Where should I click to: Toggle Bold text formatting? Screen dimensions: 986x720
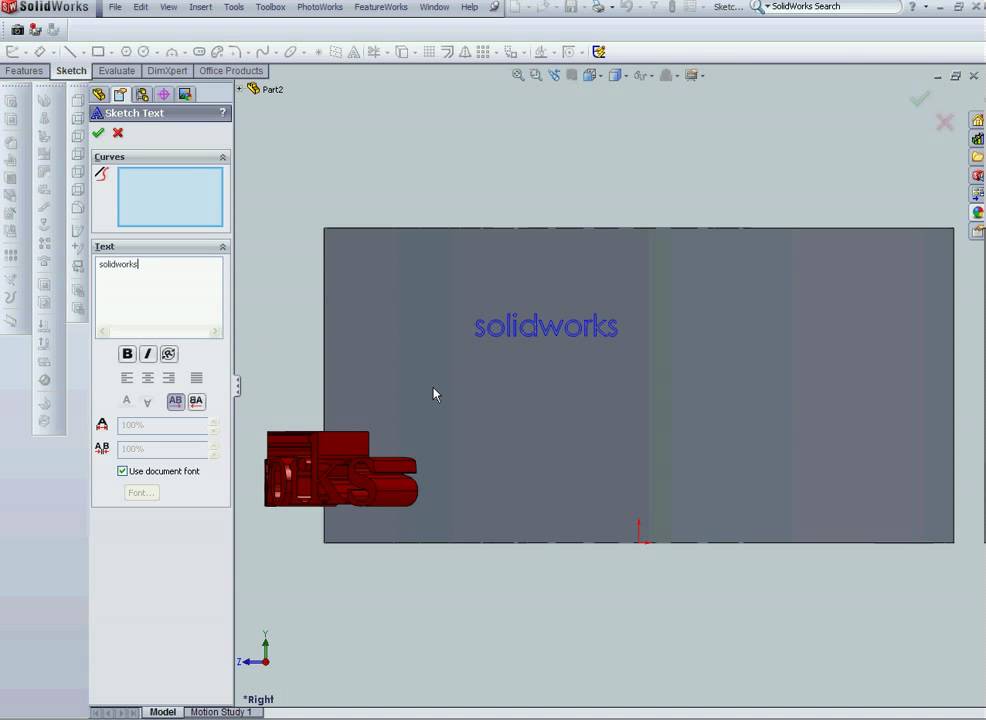[127, 354]
